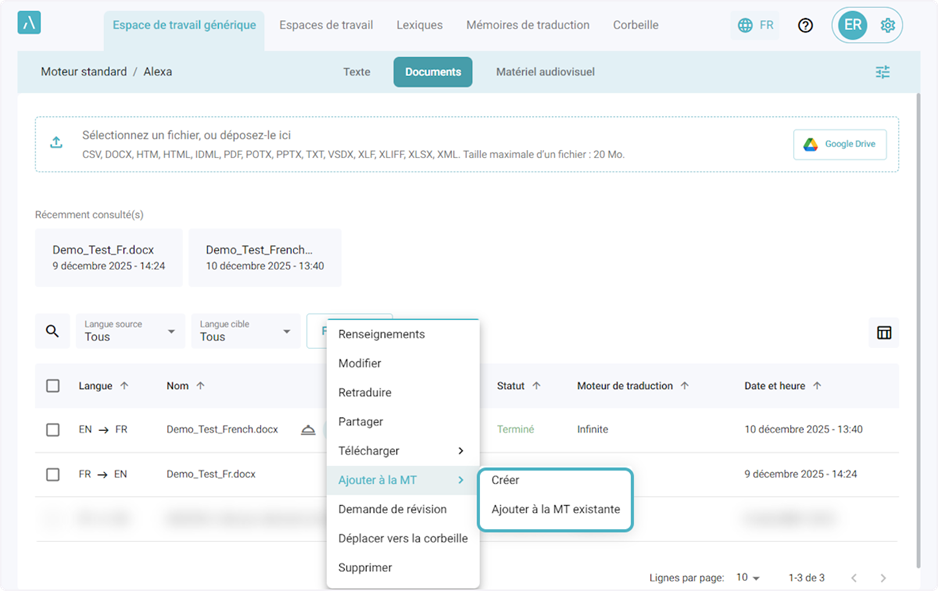Select Ajouter à la MT existante

tap(555, 509)
